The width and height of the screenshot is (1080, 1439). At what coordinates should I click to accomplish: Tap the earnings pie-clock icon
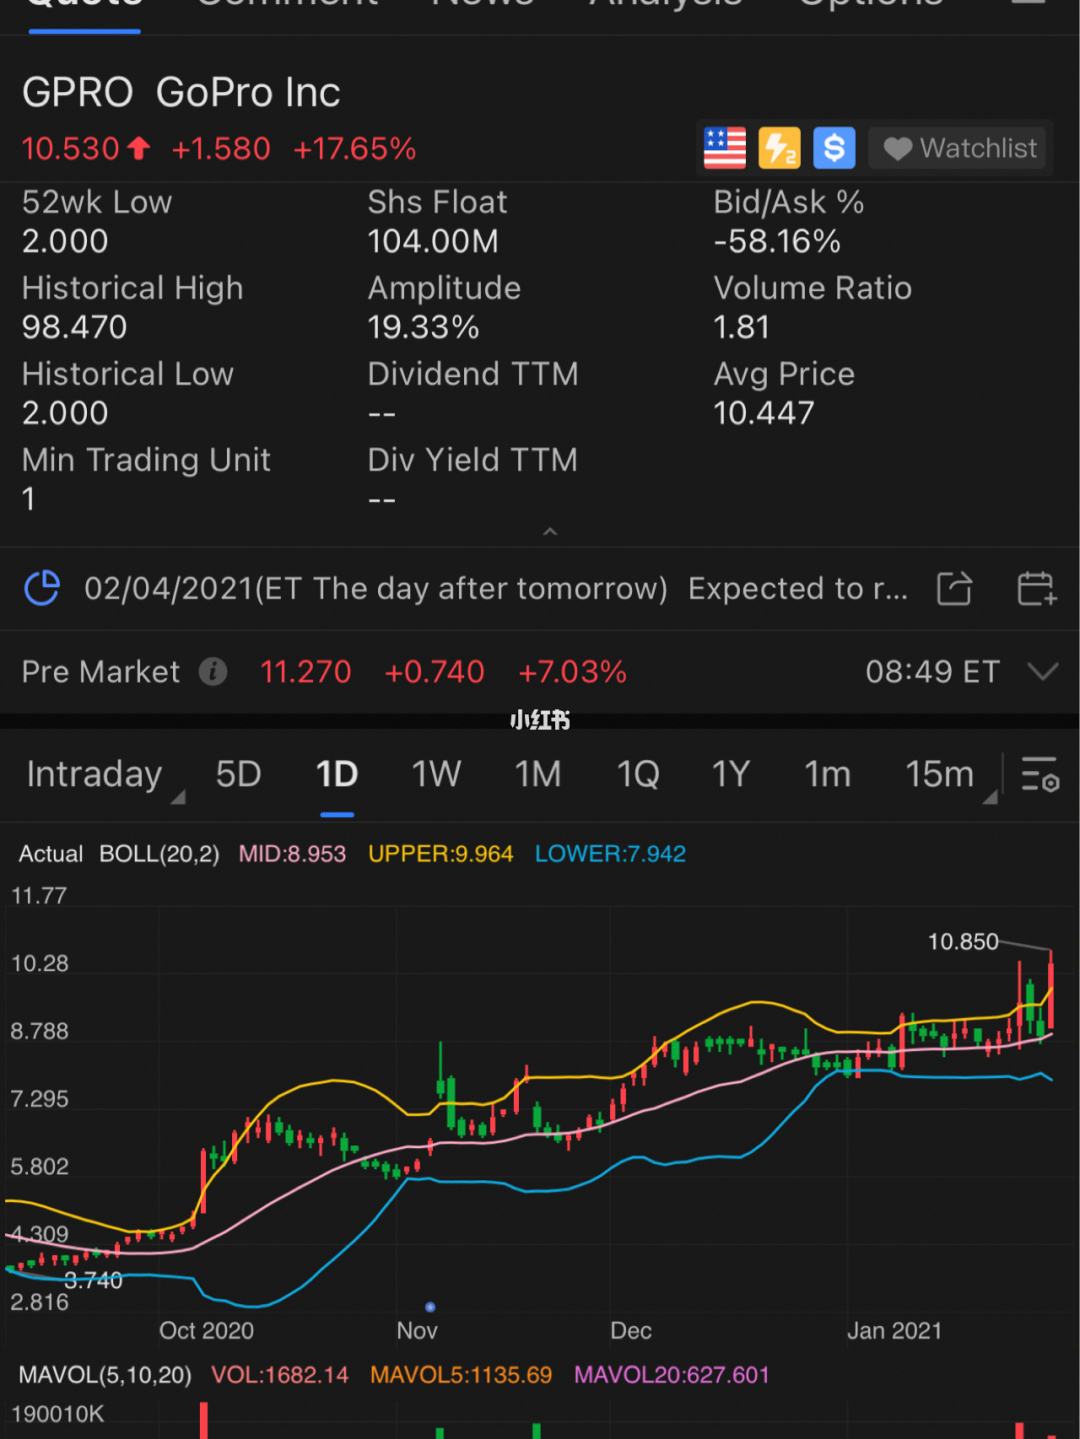(x=42, y=588)
